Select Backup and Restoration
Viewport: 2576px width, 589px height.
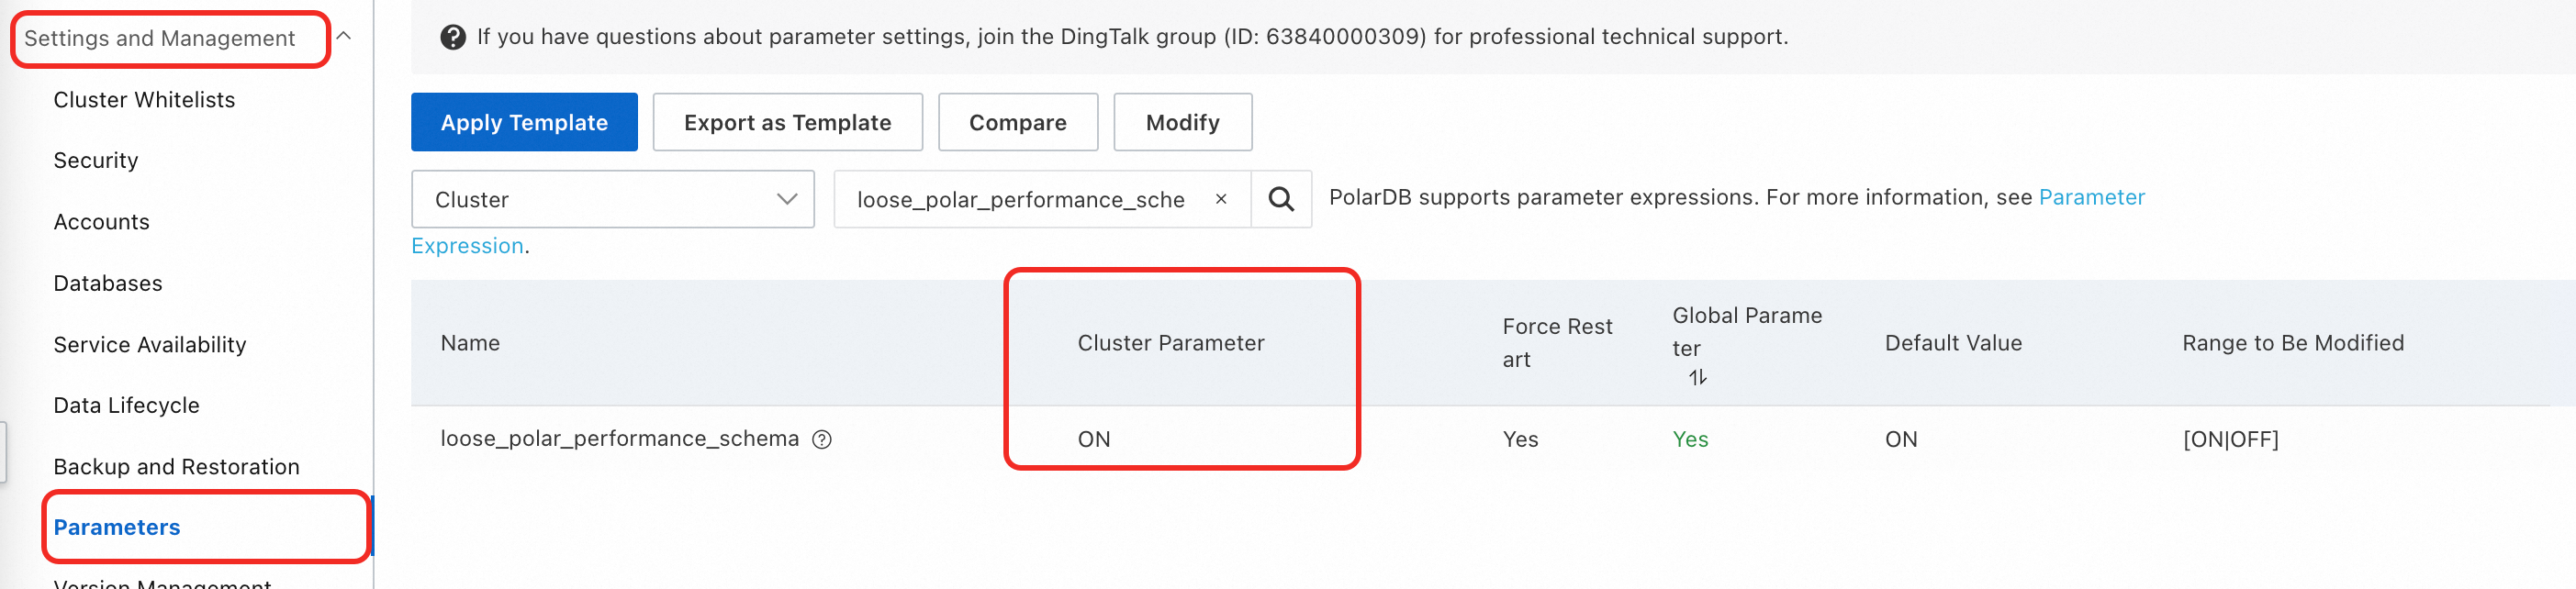click(x=176, y=467)
